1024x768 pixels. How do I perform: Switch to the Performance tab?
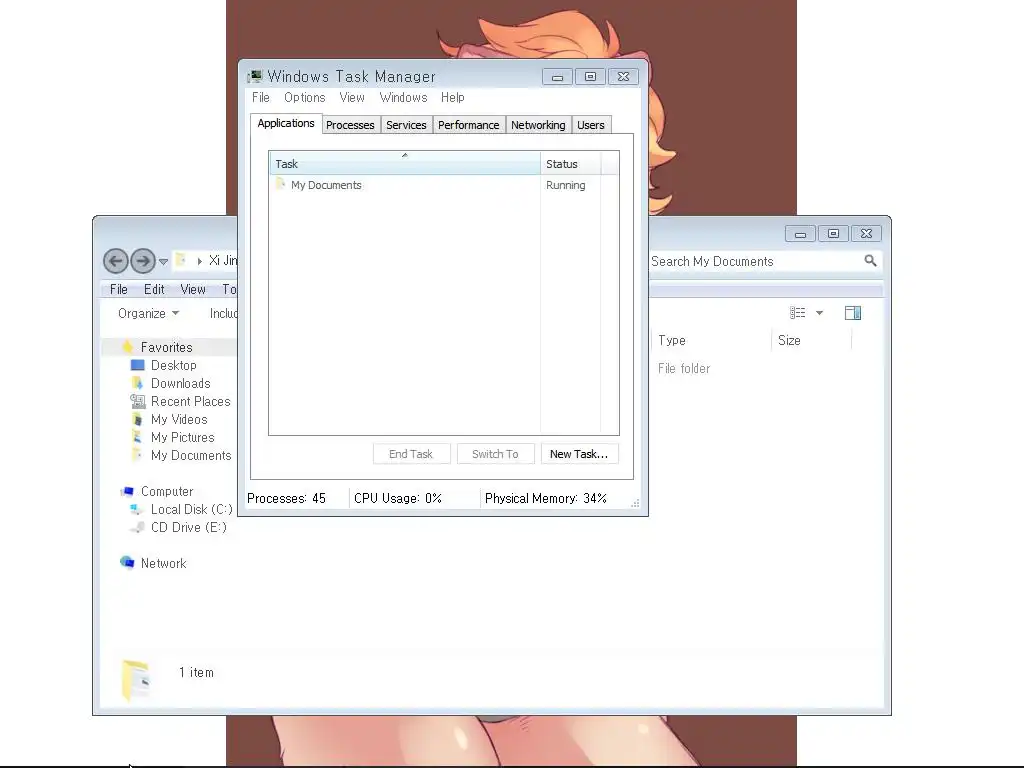coord(468,125)
